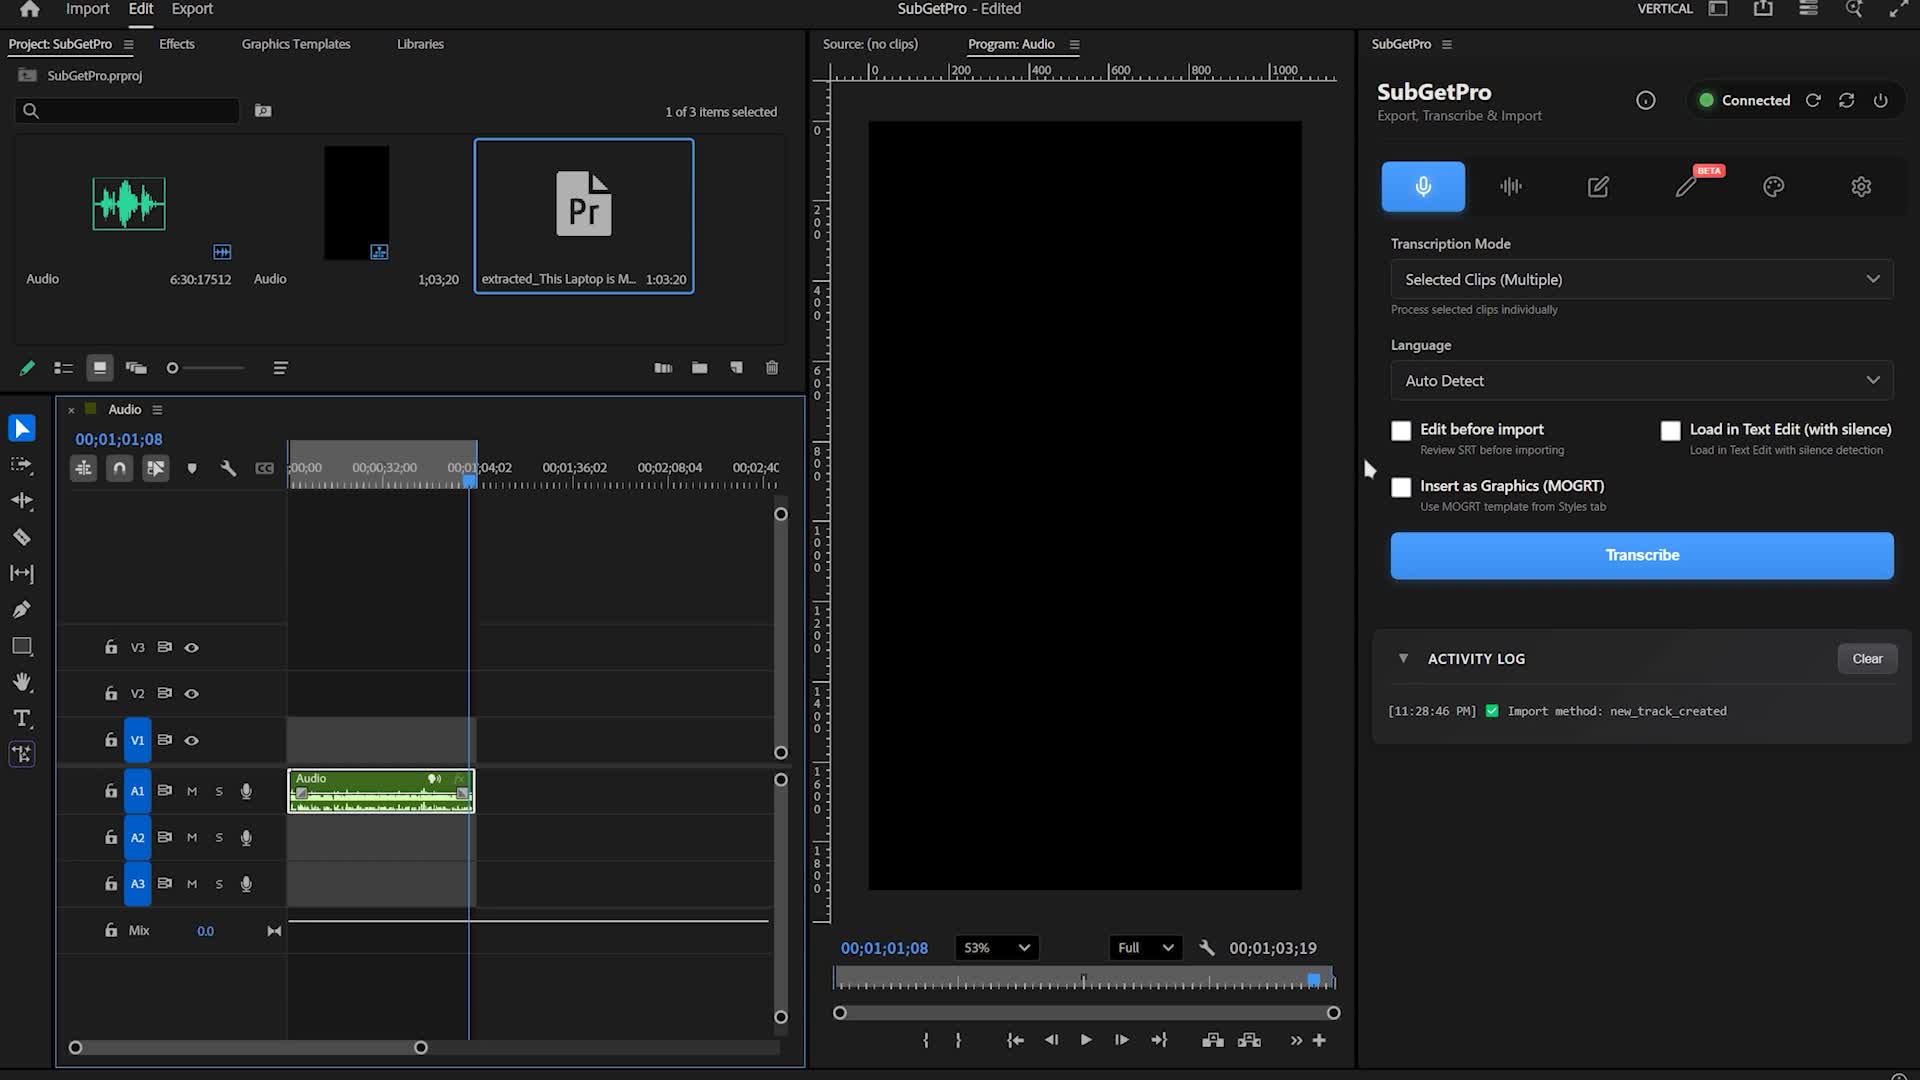1920x1080 pixels.
Task: Open SubGetPro styles palette tab
Action: (1773, 187)
